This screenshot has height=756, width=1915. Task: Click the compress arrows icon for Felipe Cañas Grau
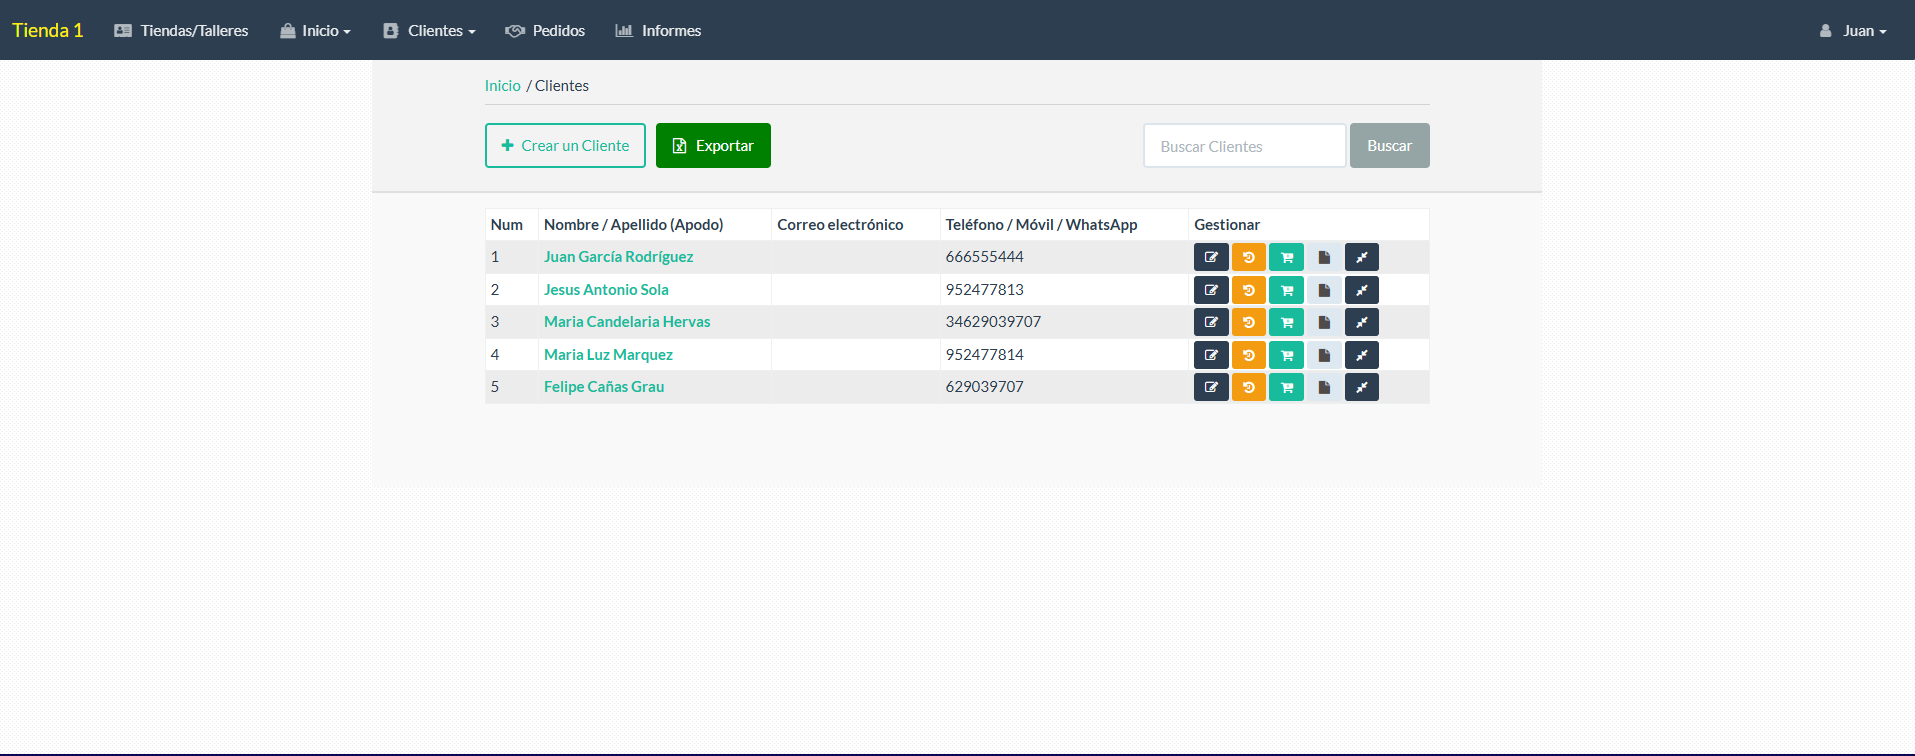pos(1361,387)
